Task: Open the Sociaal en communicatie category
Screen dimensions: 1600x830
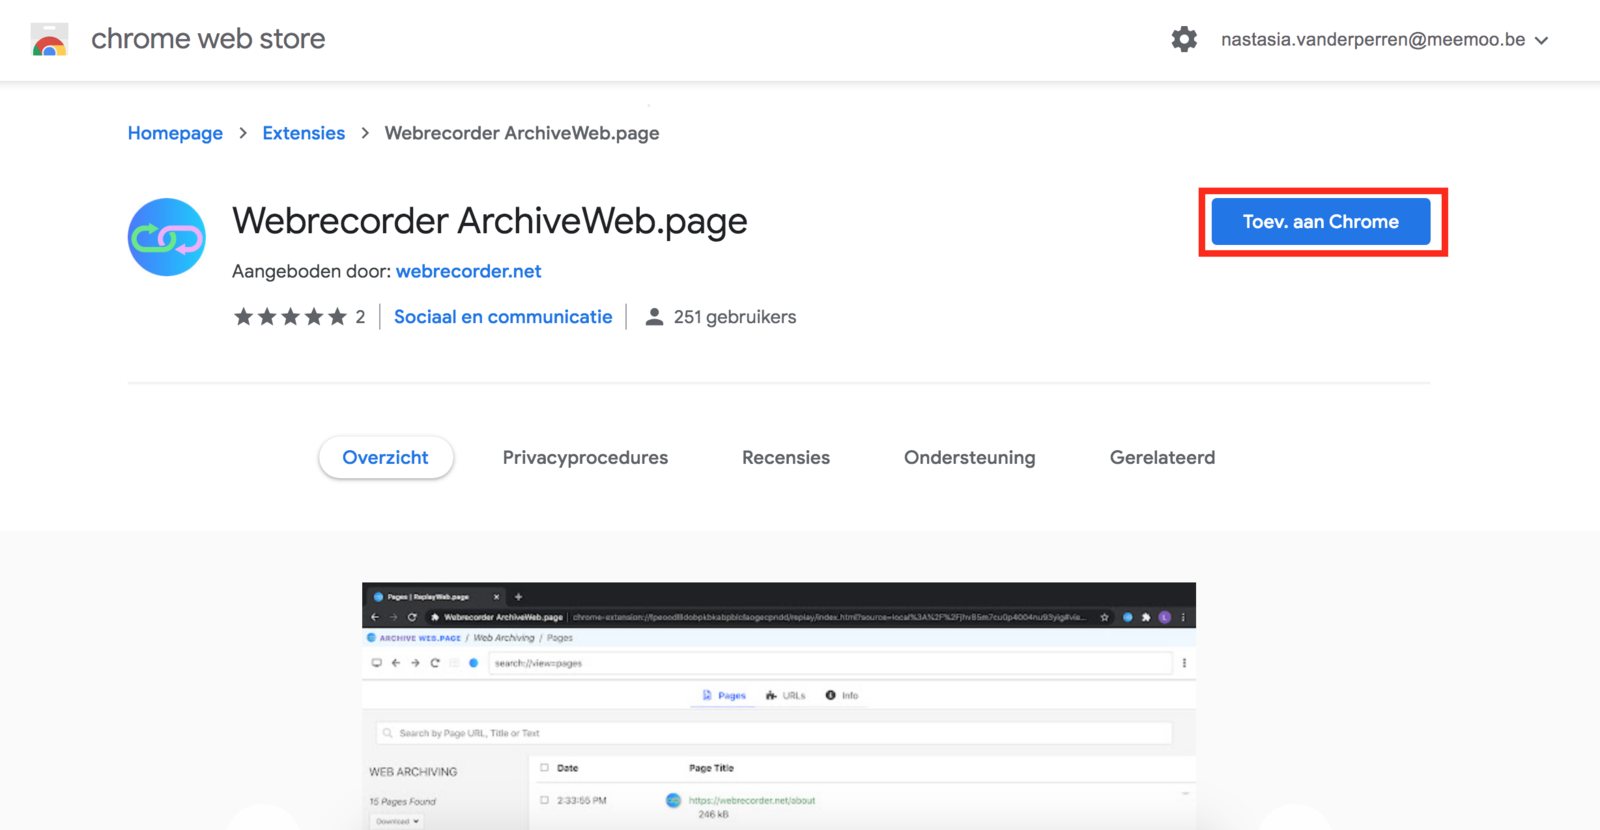Action: pyautogui.click(x=503, y=317)
